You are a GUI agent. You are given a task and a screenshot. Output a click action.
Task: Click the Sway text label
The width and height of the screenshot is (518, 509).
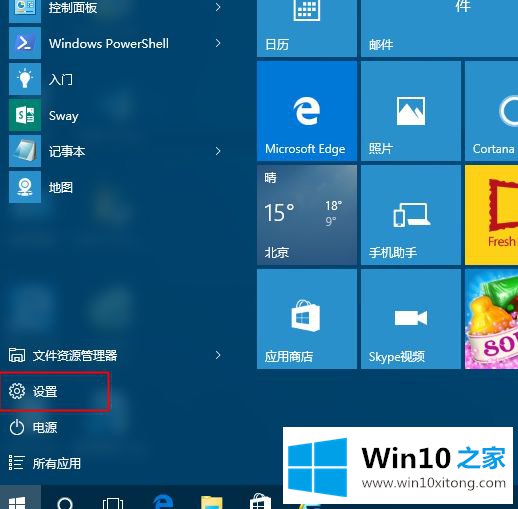pos(64,116)
